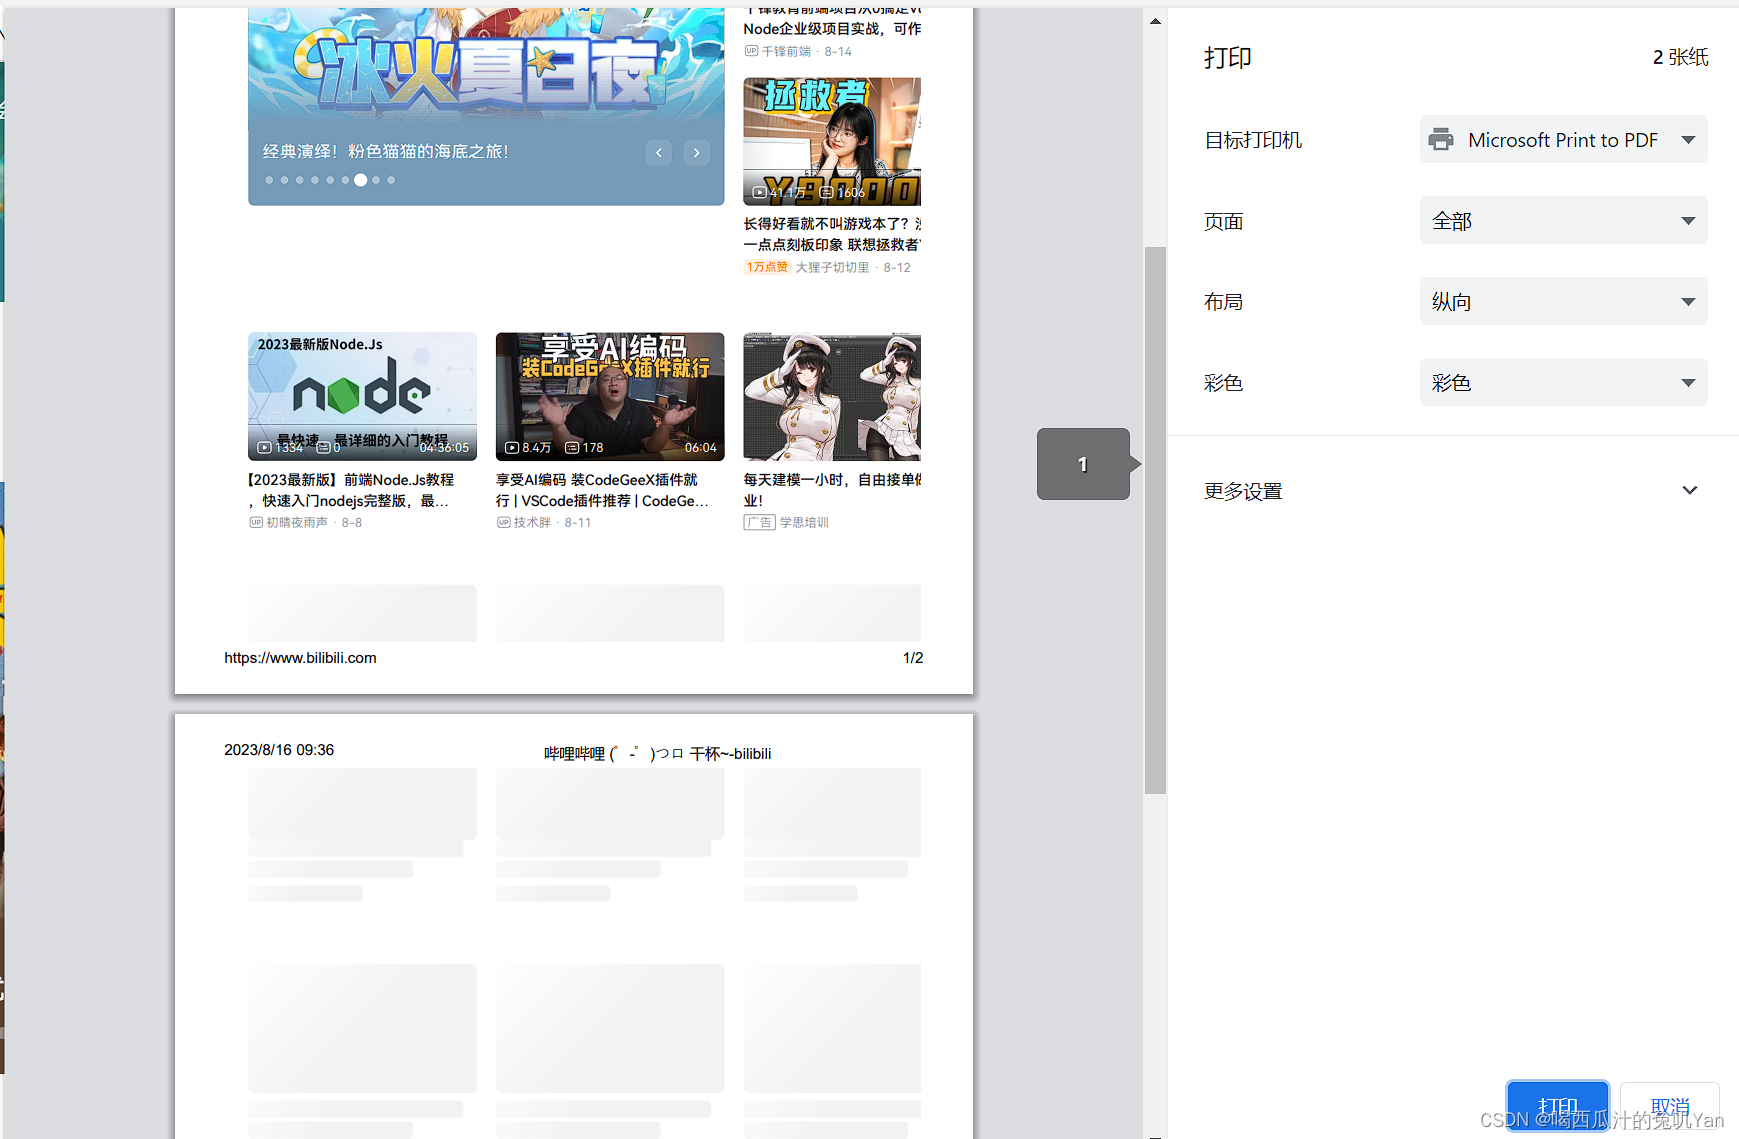Click the preview scrollbar up arrow

(1155, 21)
